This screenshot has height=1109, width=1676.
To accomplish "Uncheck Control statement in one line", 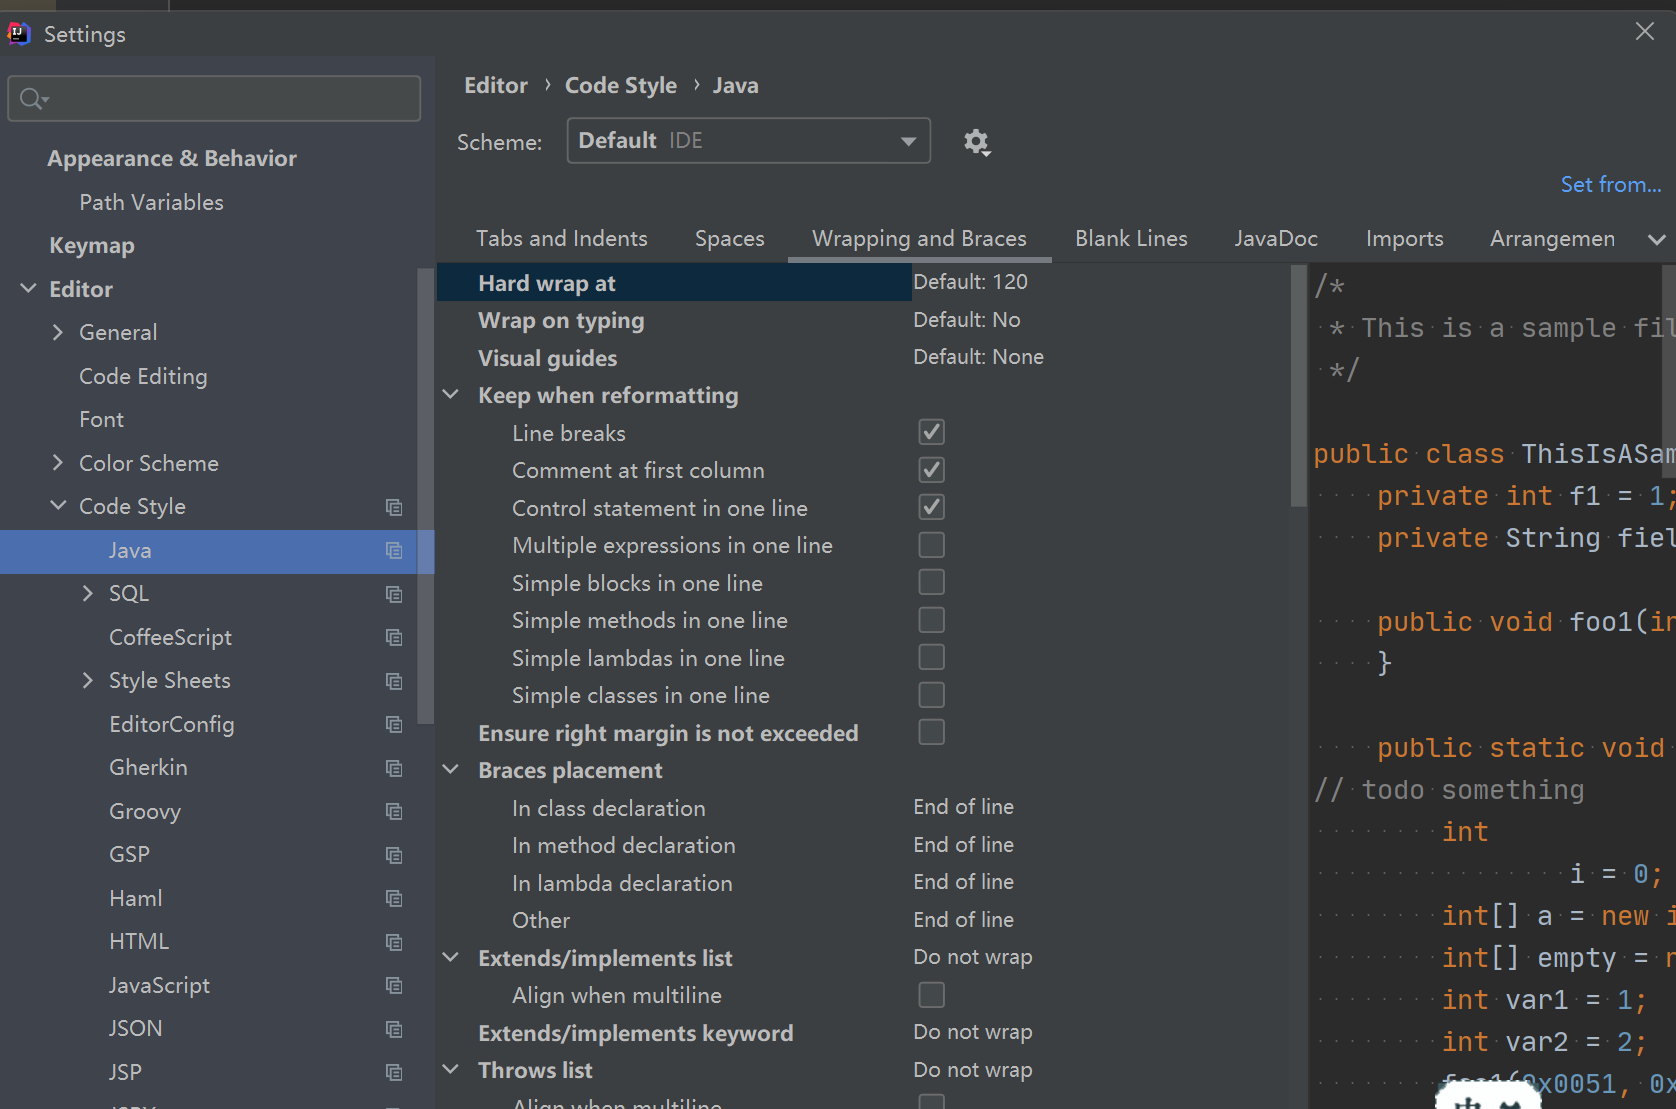I will pos(931,507).
